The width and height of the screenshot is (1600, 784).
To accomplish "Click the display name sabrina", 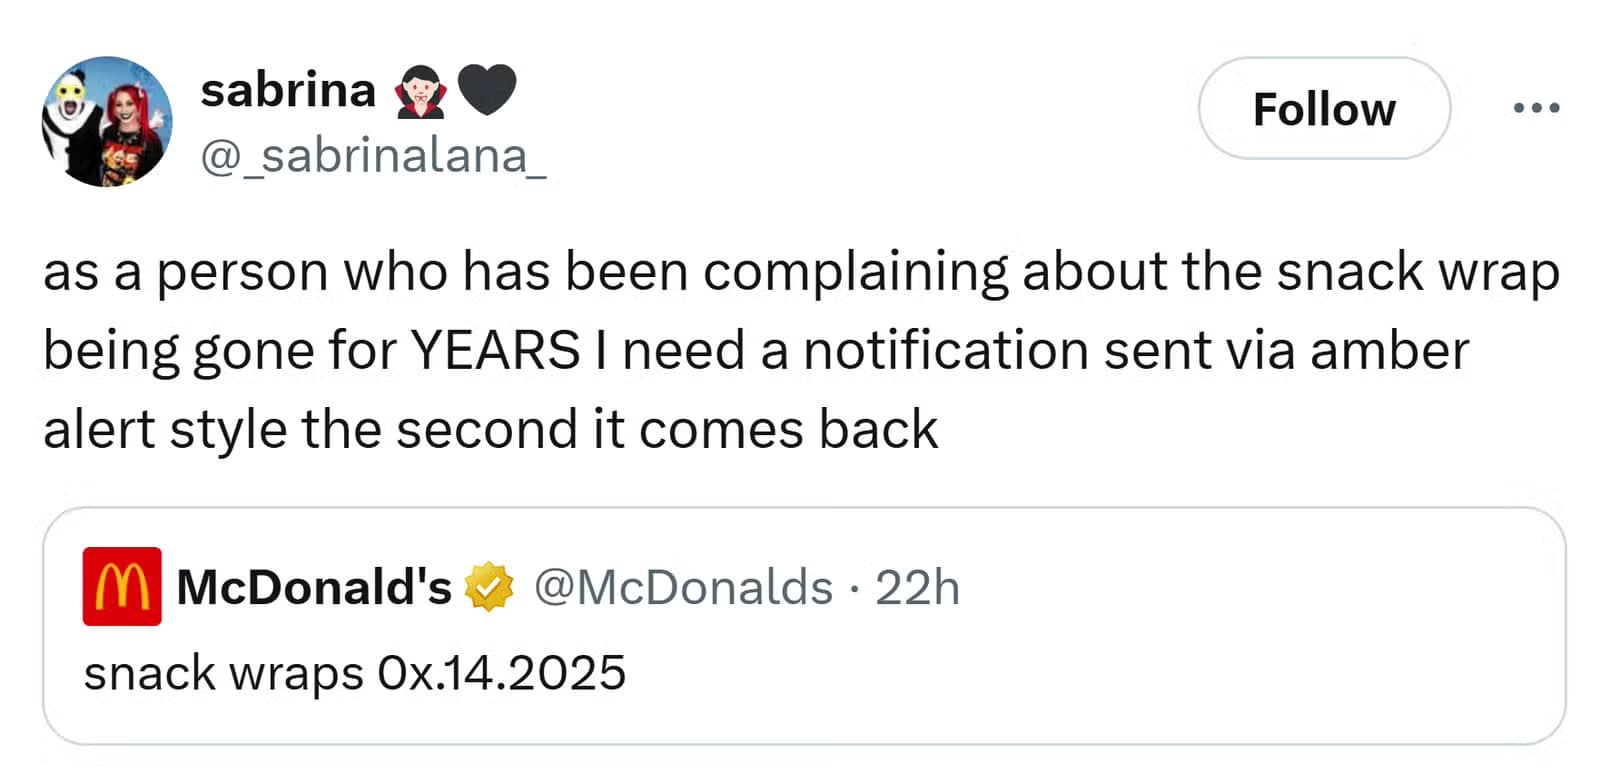I will pyautogui.click(x=286, y=90).
